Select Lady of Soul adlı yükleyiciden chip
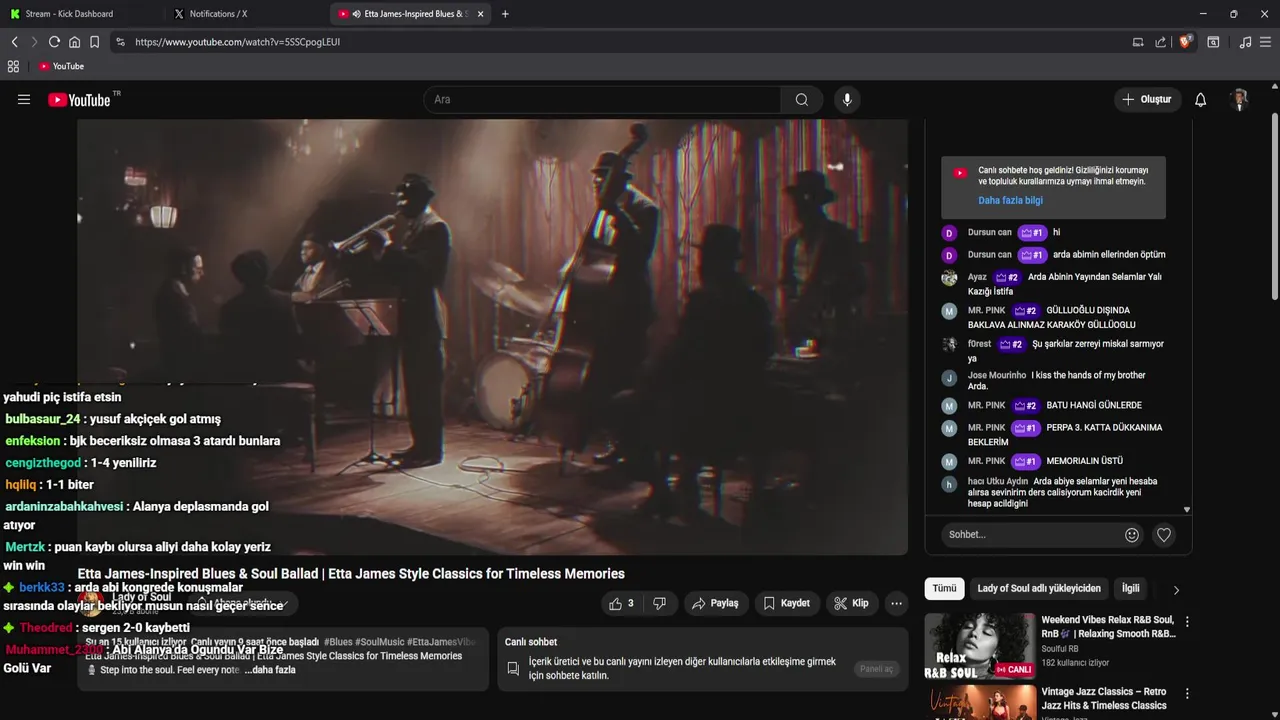 pos(1039,589)
